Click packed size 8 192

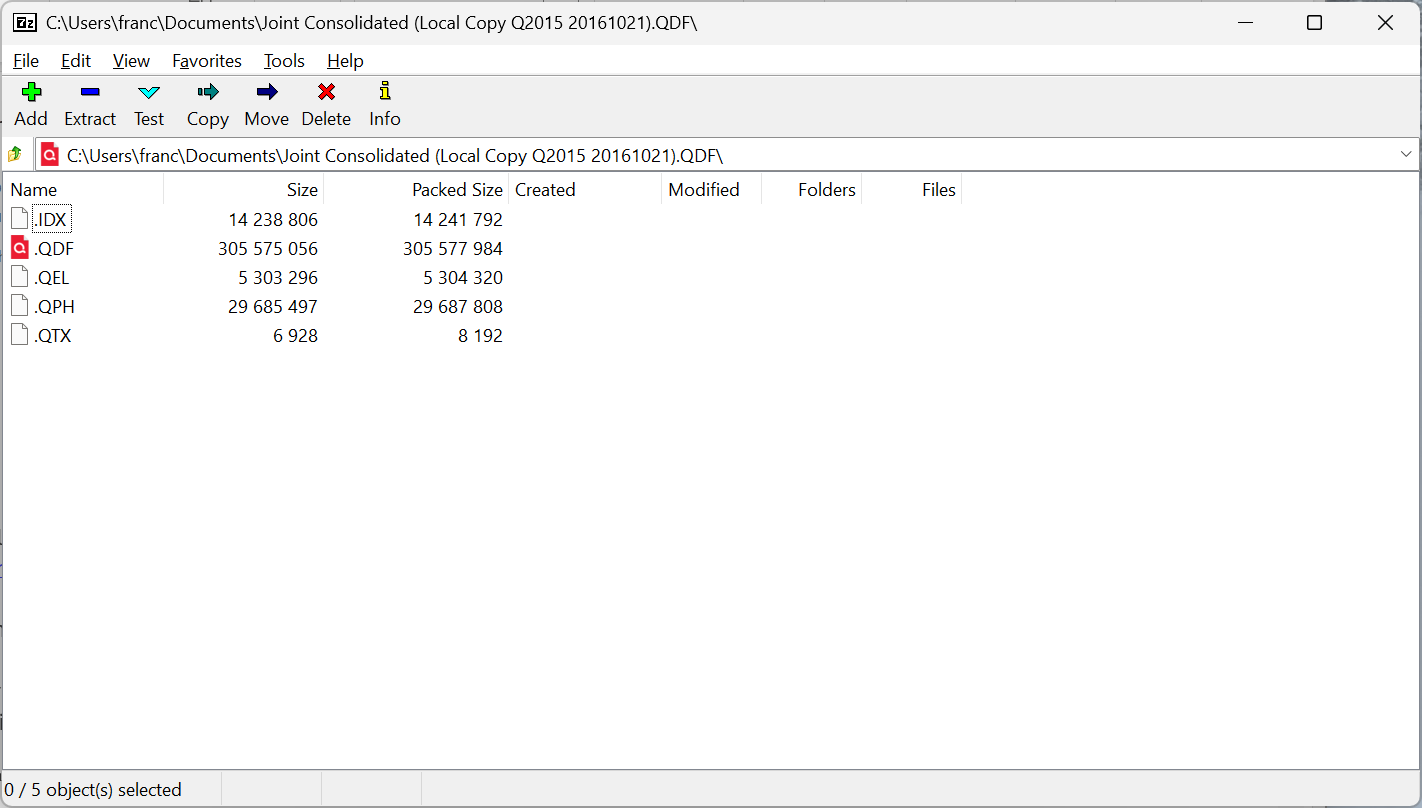click(x=480, y=335)
